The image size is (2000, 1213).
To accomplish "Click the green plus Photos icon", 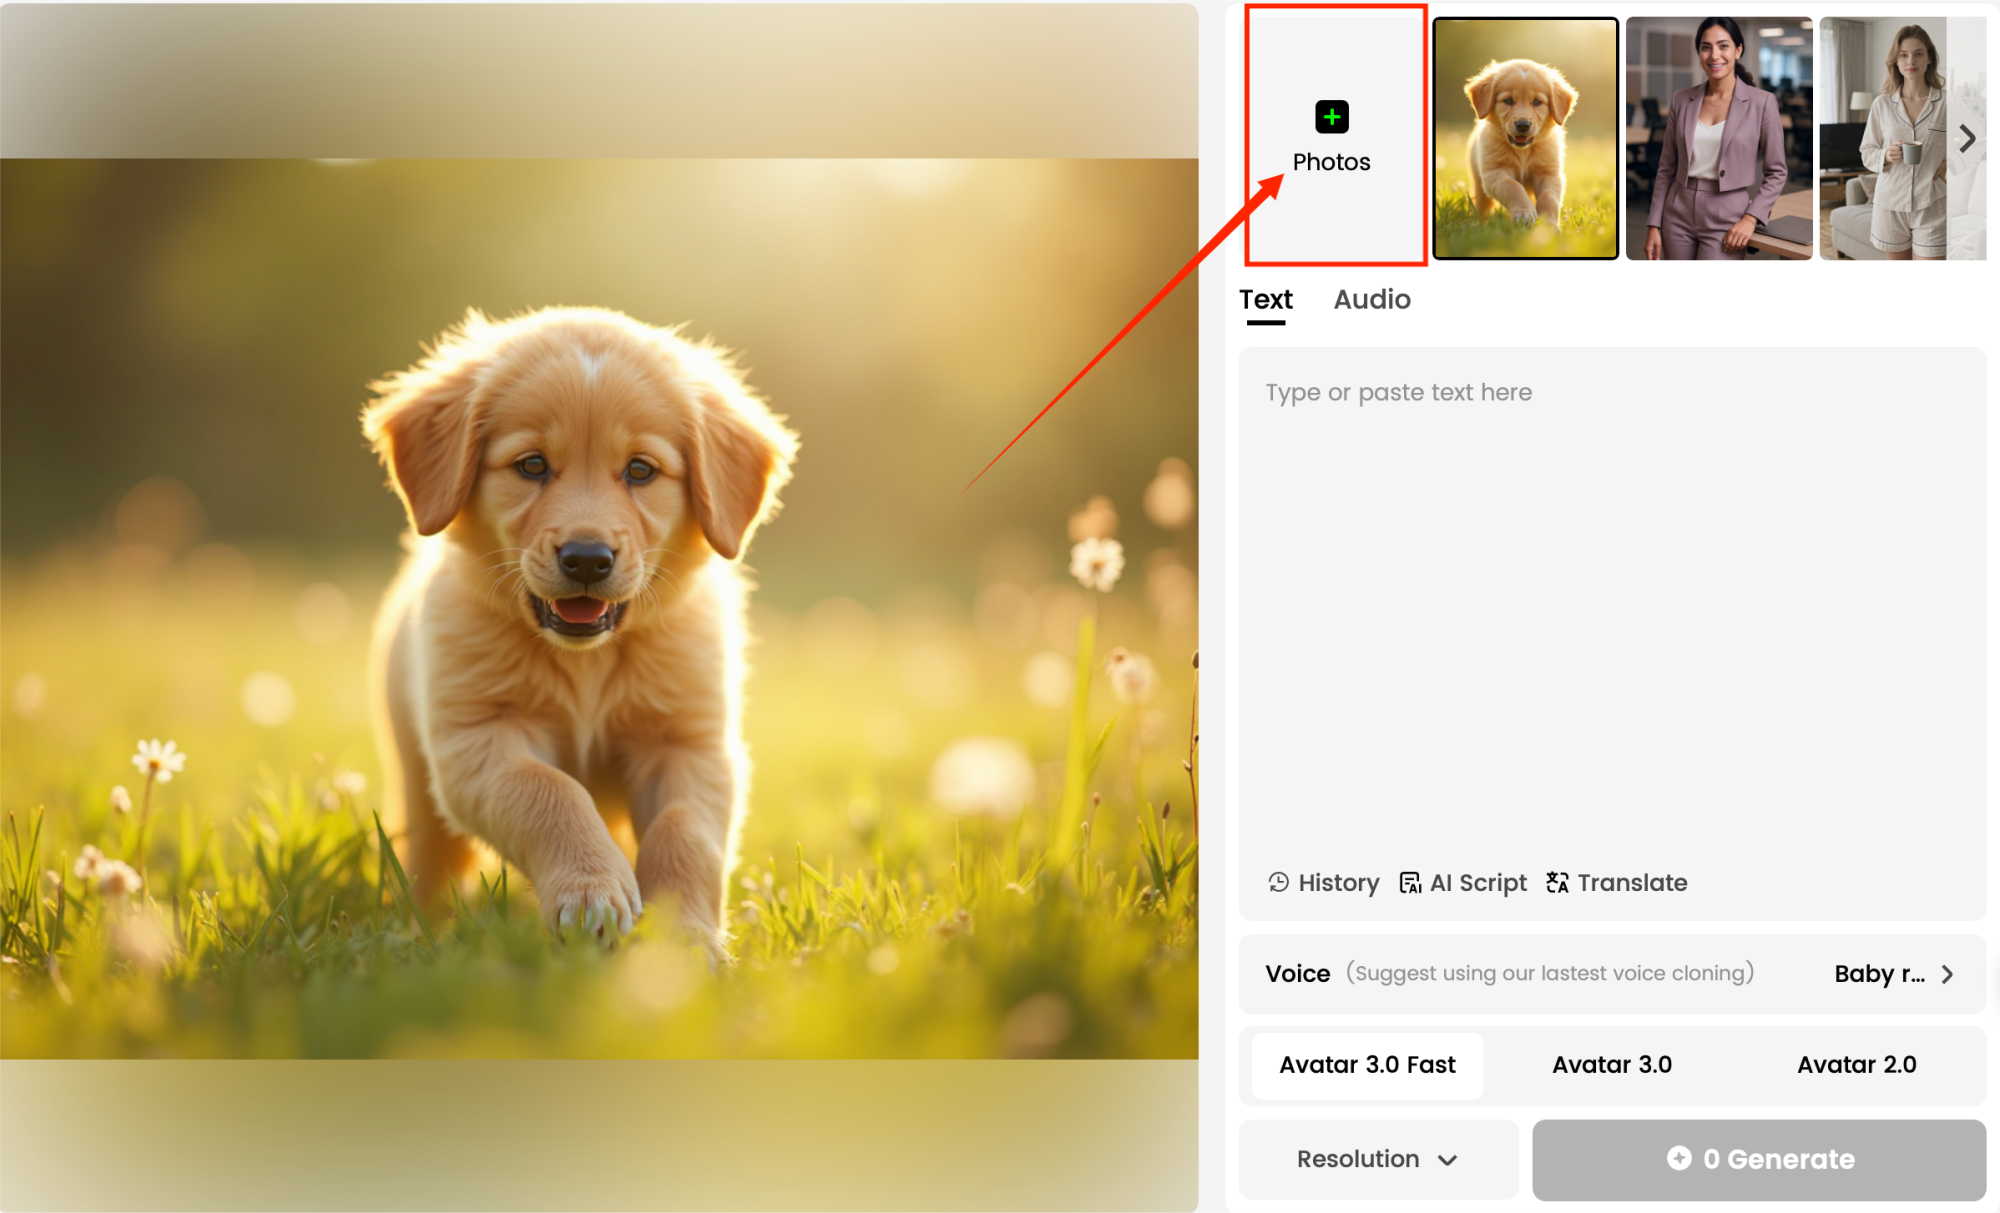I will point(1331,117).
